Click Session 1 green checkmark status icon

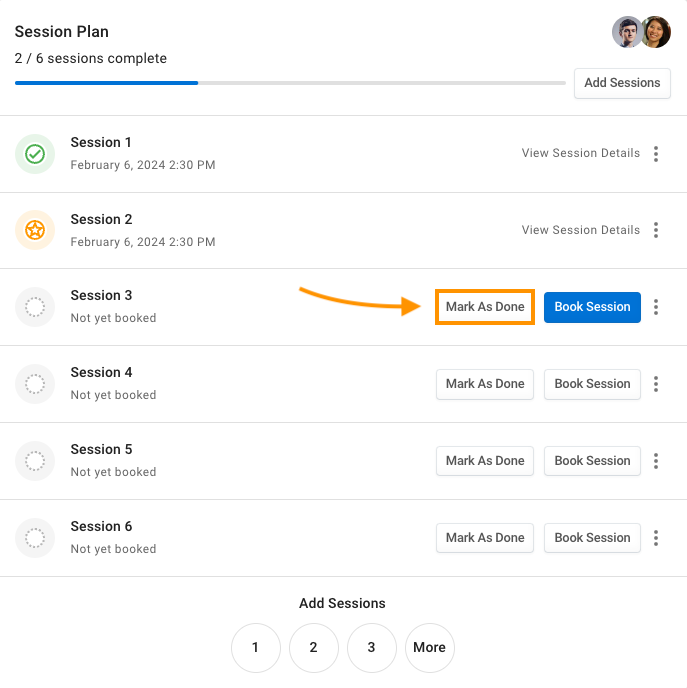(x=35, y=154)
